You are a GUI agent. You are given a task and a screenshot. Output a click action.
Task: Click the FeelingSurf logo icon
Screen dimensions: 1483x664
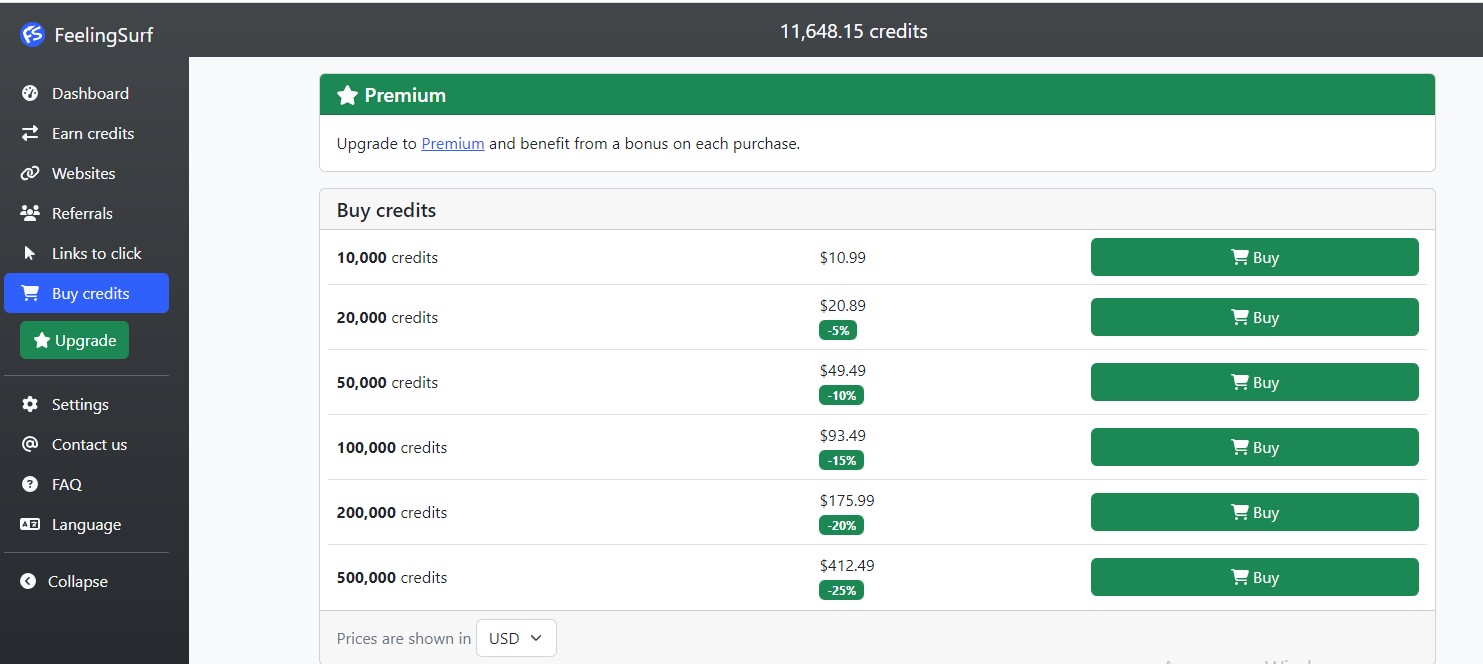33,35
